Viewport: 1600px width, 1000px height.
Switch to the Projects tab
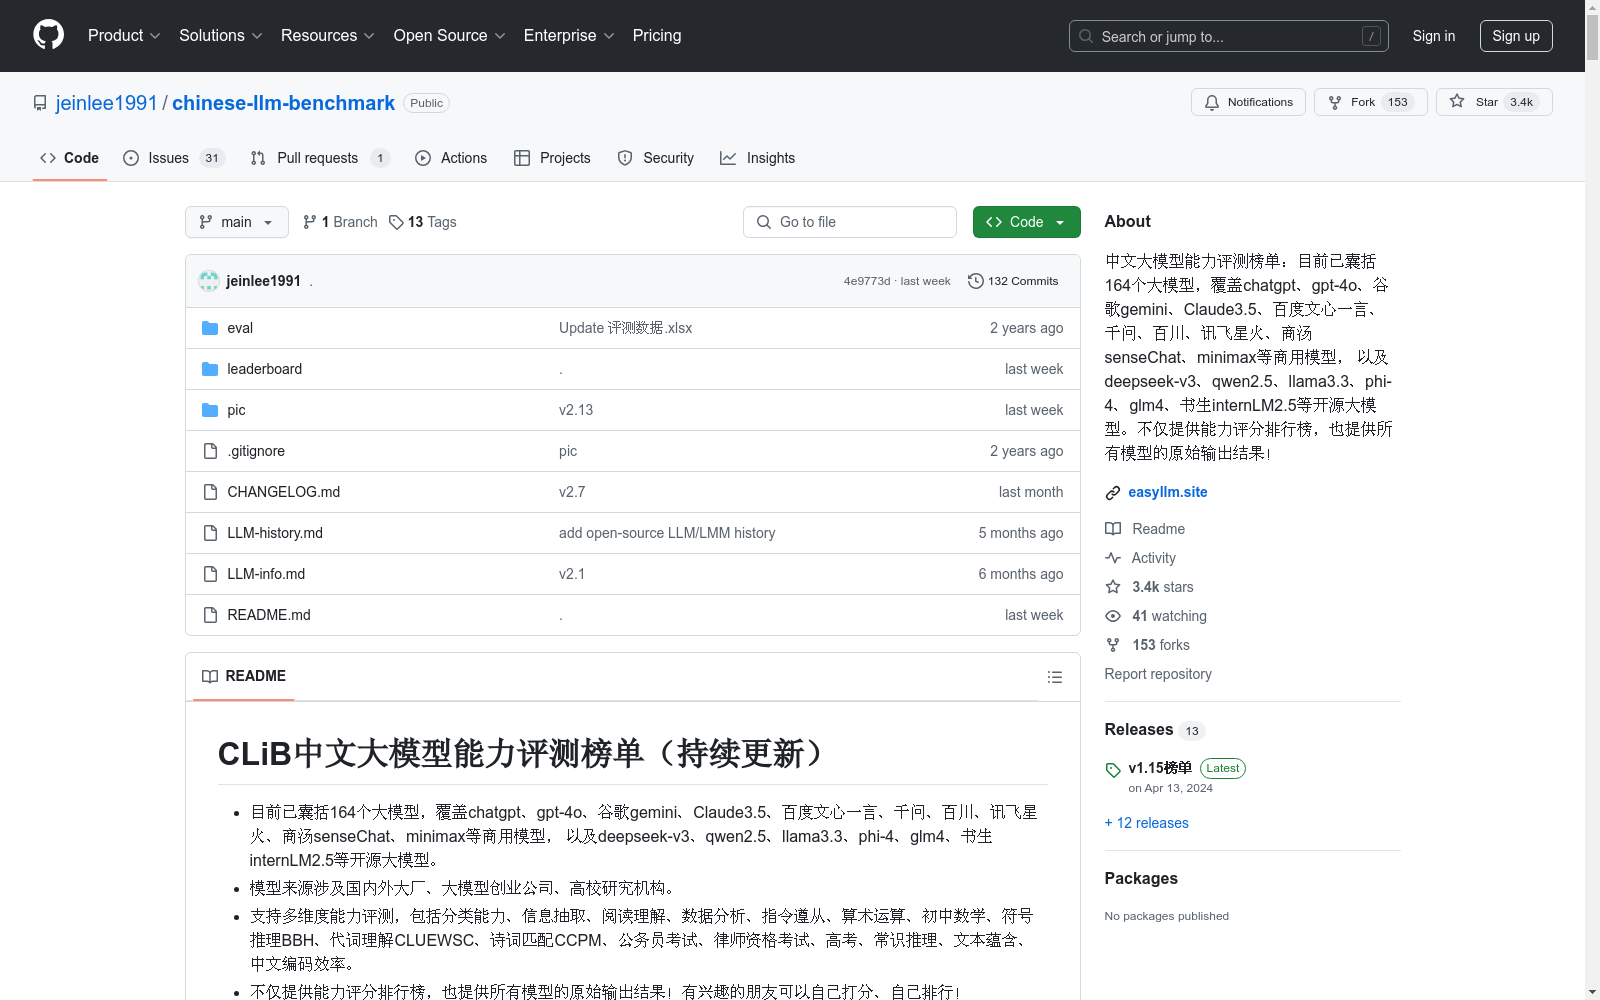552,158
